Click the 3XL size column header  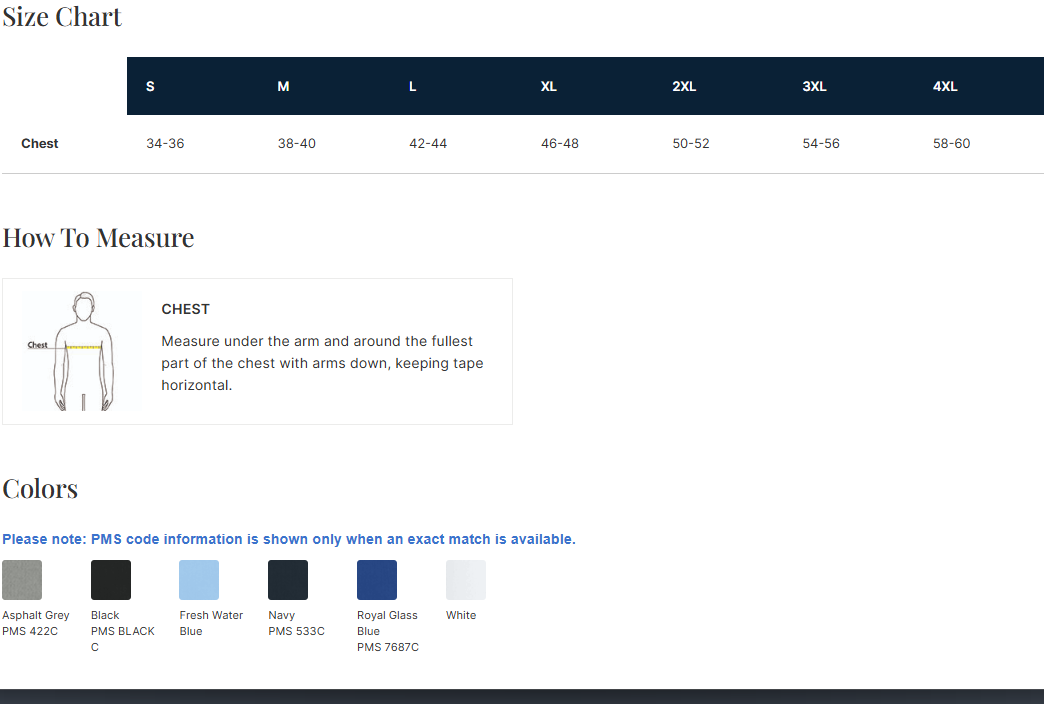coord(814,87)
